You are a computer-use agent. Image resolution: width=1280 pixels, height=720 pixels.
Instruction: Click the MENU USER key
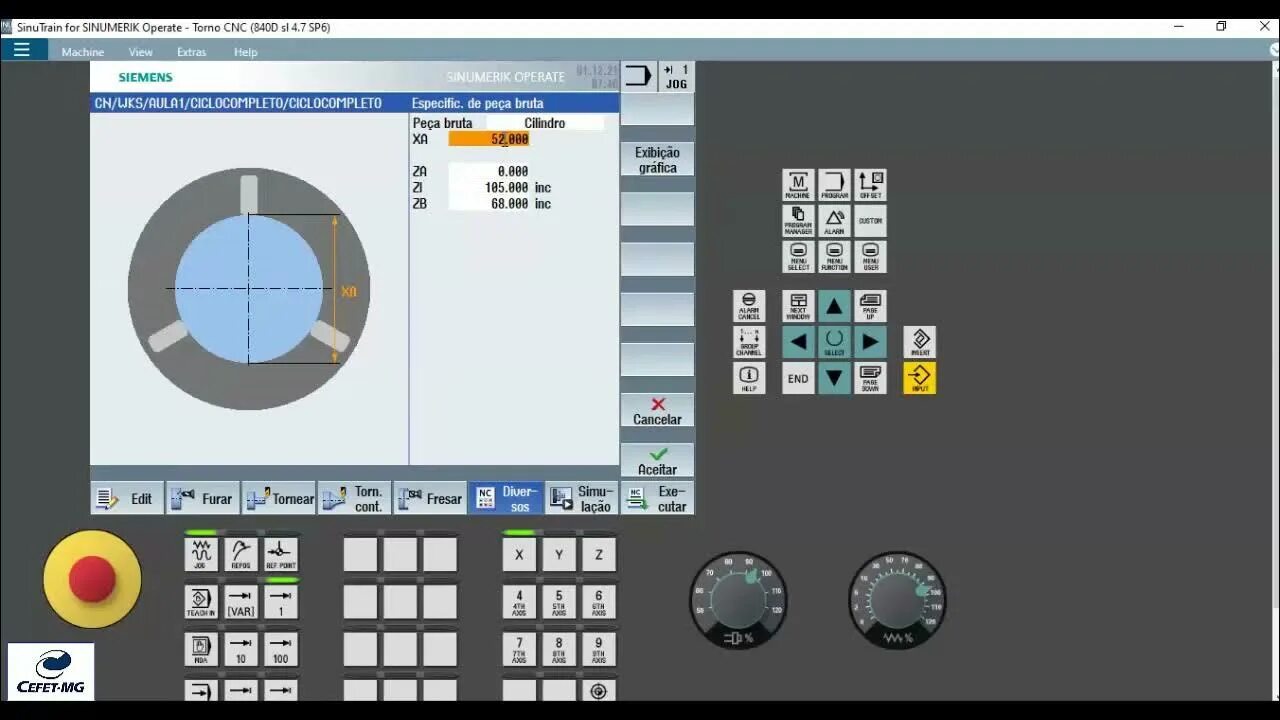point(870,257)
